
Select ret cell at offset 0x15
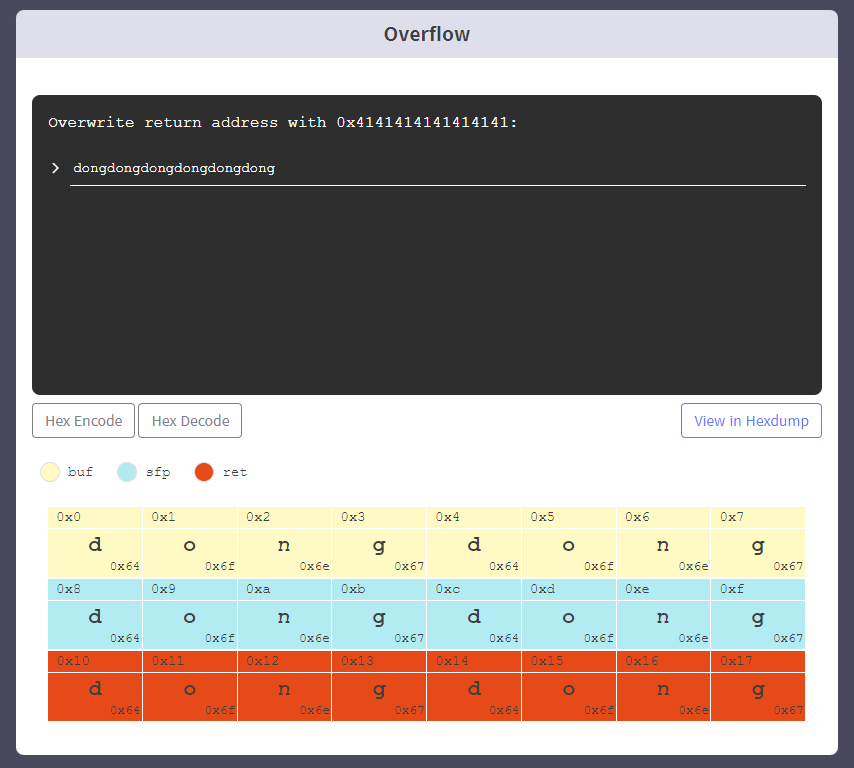point(569,686)
